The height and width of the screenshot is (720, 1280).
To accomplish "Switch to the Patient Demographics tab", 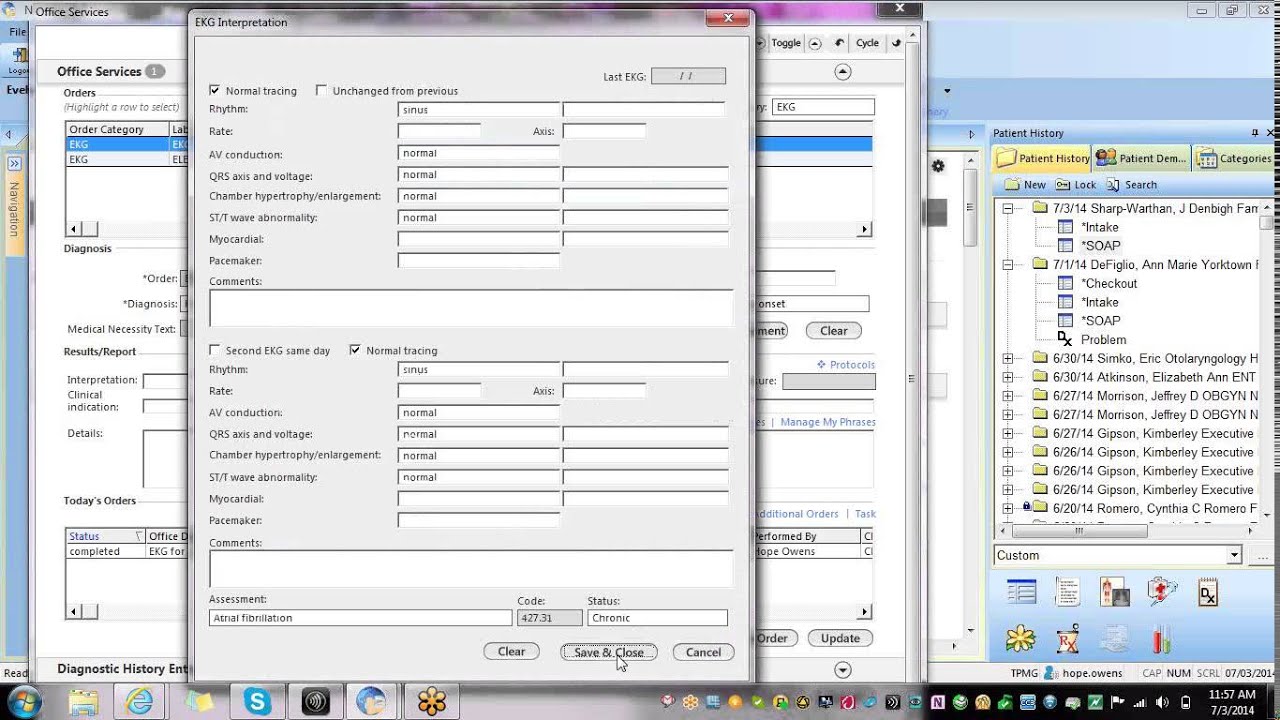I will [x=1141, y=158].
